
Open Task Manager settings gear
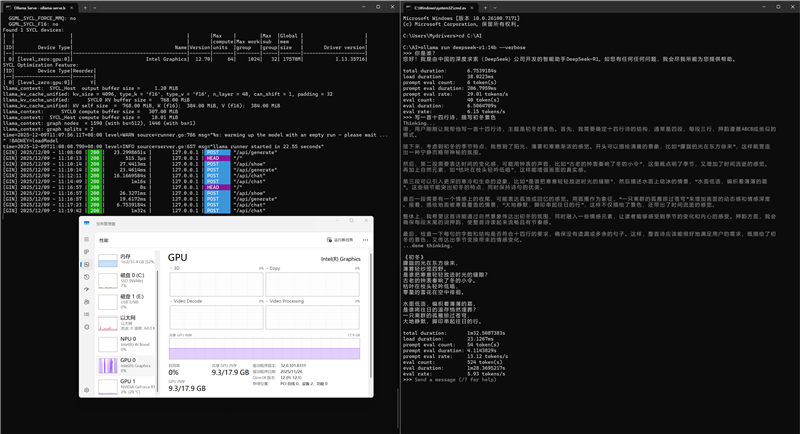coord(86,390)
